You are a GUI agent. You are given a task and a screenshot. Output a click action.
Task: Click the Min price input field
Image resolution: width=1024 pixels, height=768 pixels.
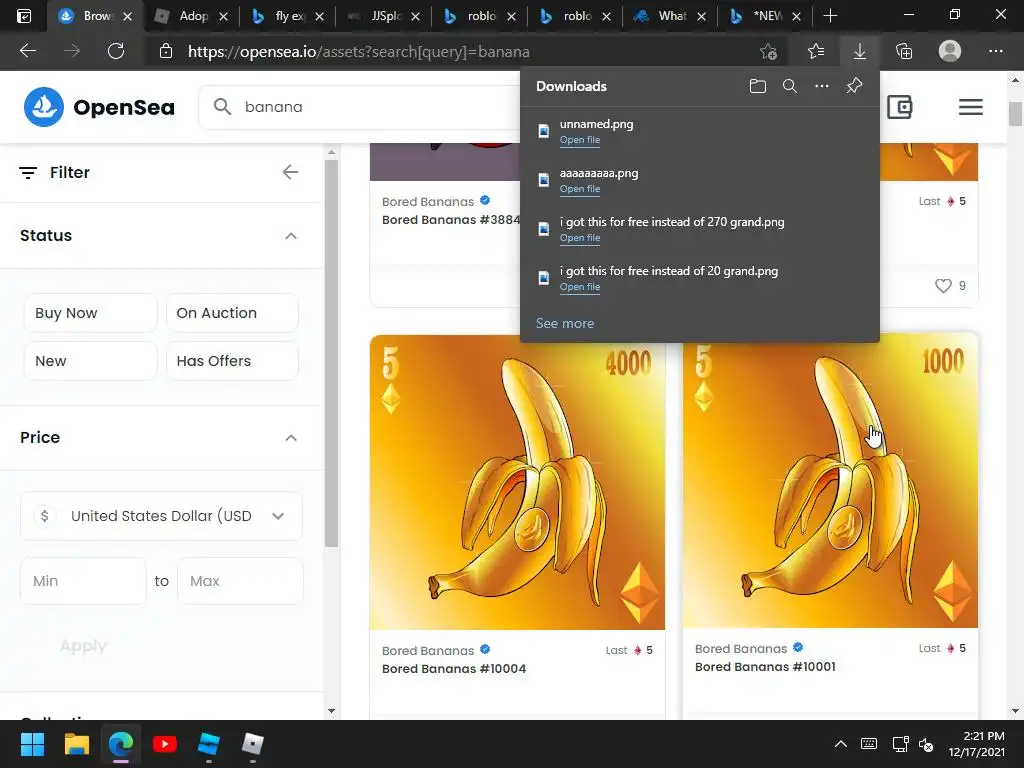[84, 581]
